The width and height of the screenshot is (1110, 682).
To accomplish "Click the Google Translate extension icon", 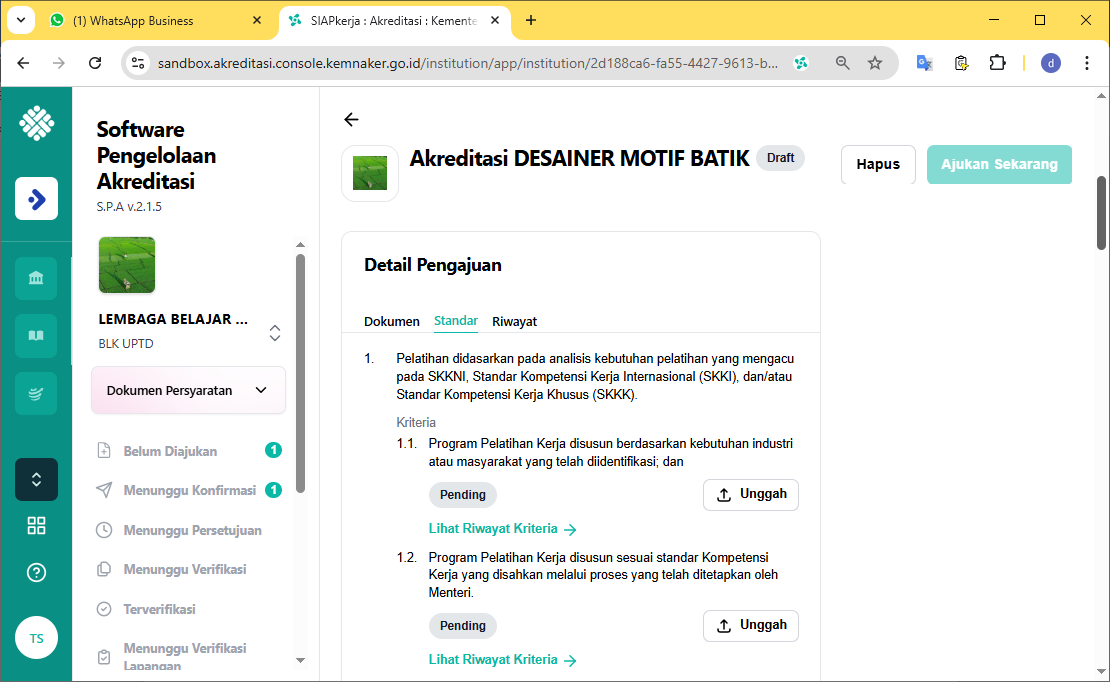I will tap(925, 63).
